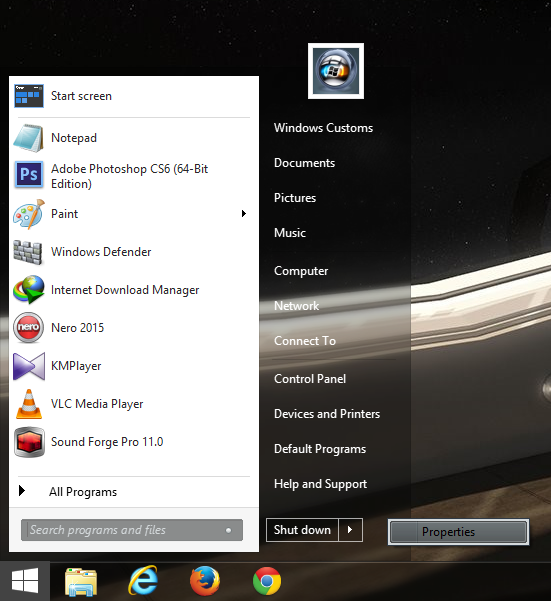Image resolution: width=551 pixels, height=601 pixels.
Task: Open Default Programs
Action: click(320, 449)
